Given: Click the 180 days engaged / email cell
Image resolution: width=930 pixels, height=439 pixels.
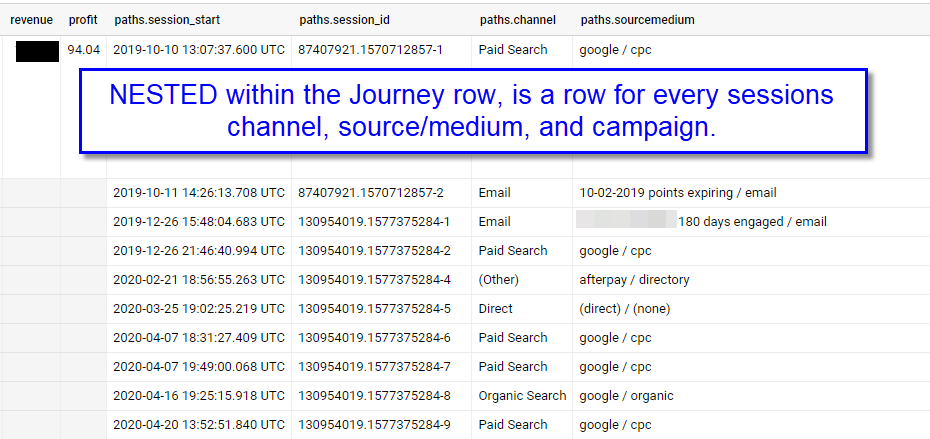Looking at the screenshot, I should [x=752, y=222].
